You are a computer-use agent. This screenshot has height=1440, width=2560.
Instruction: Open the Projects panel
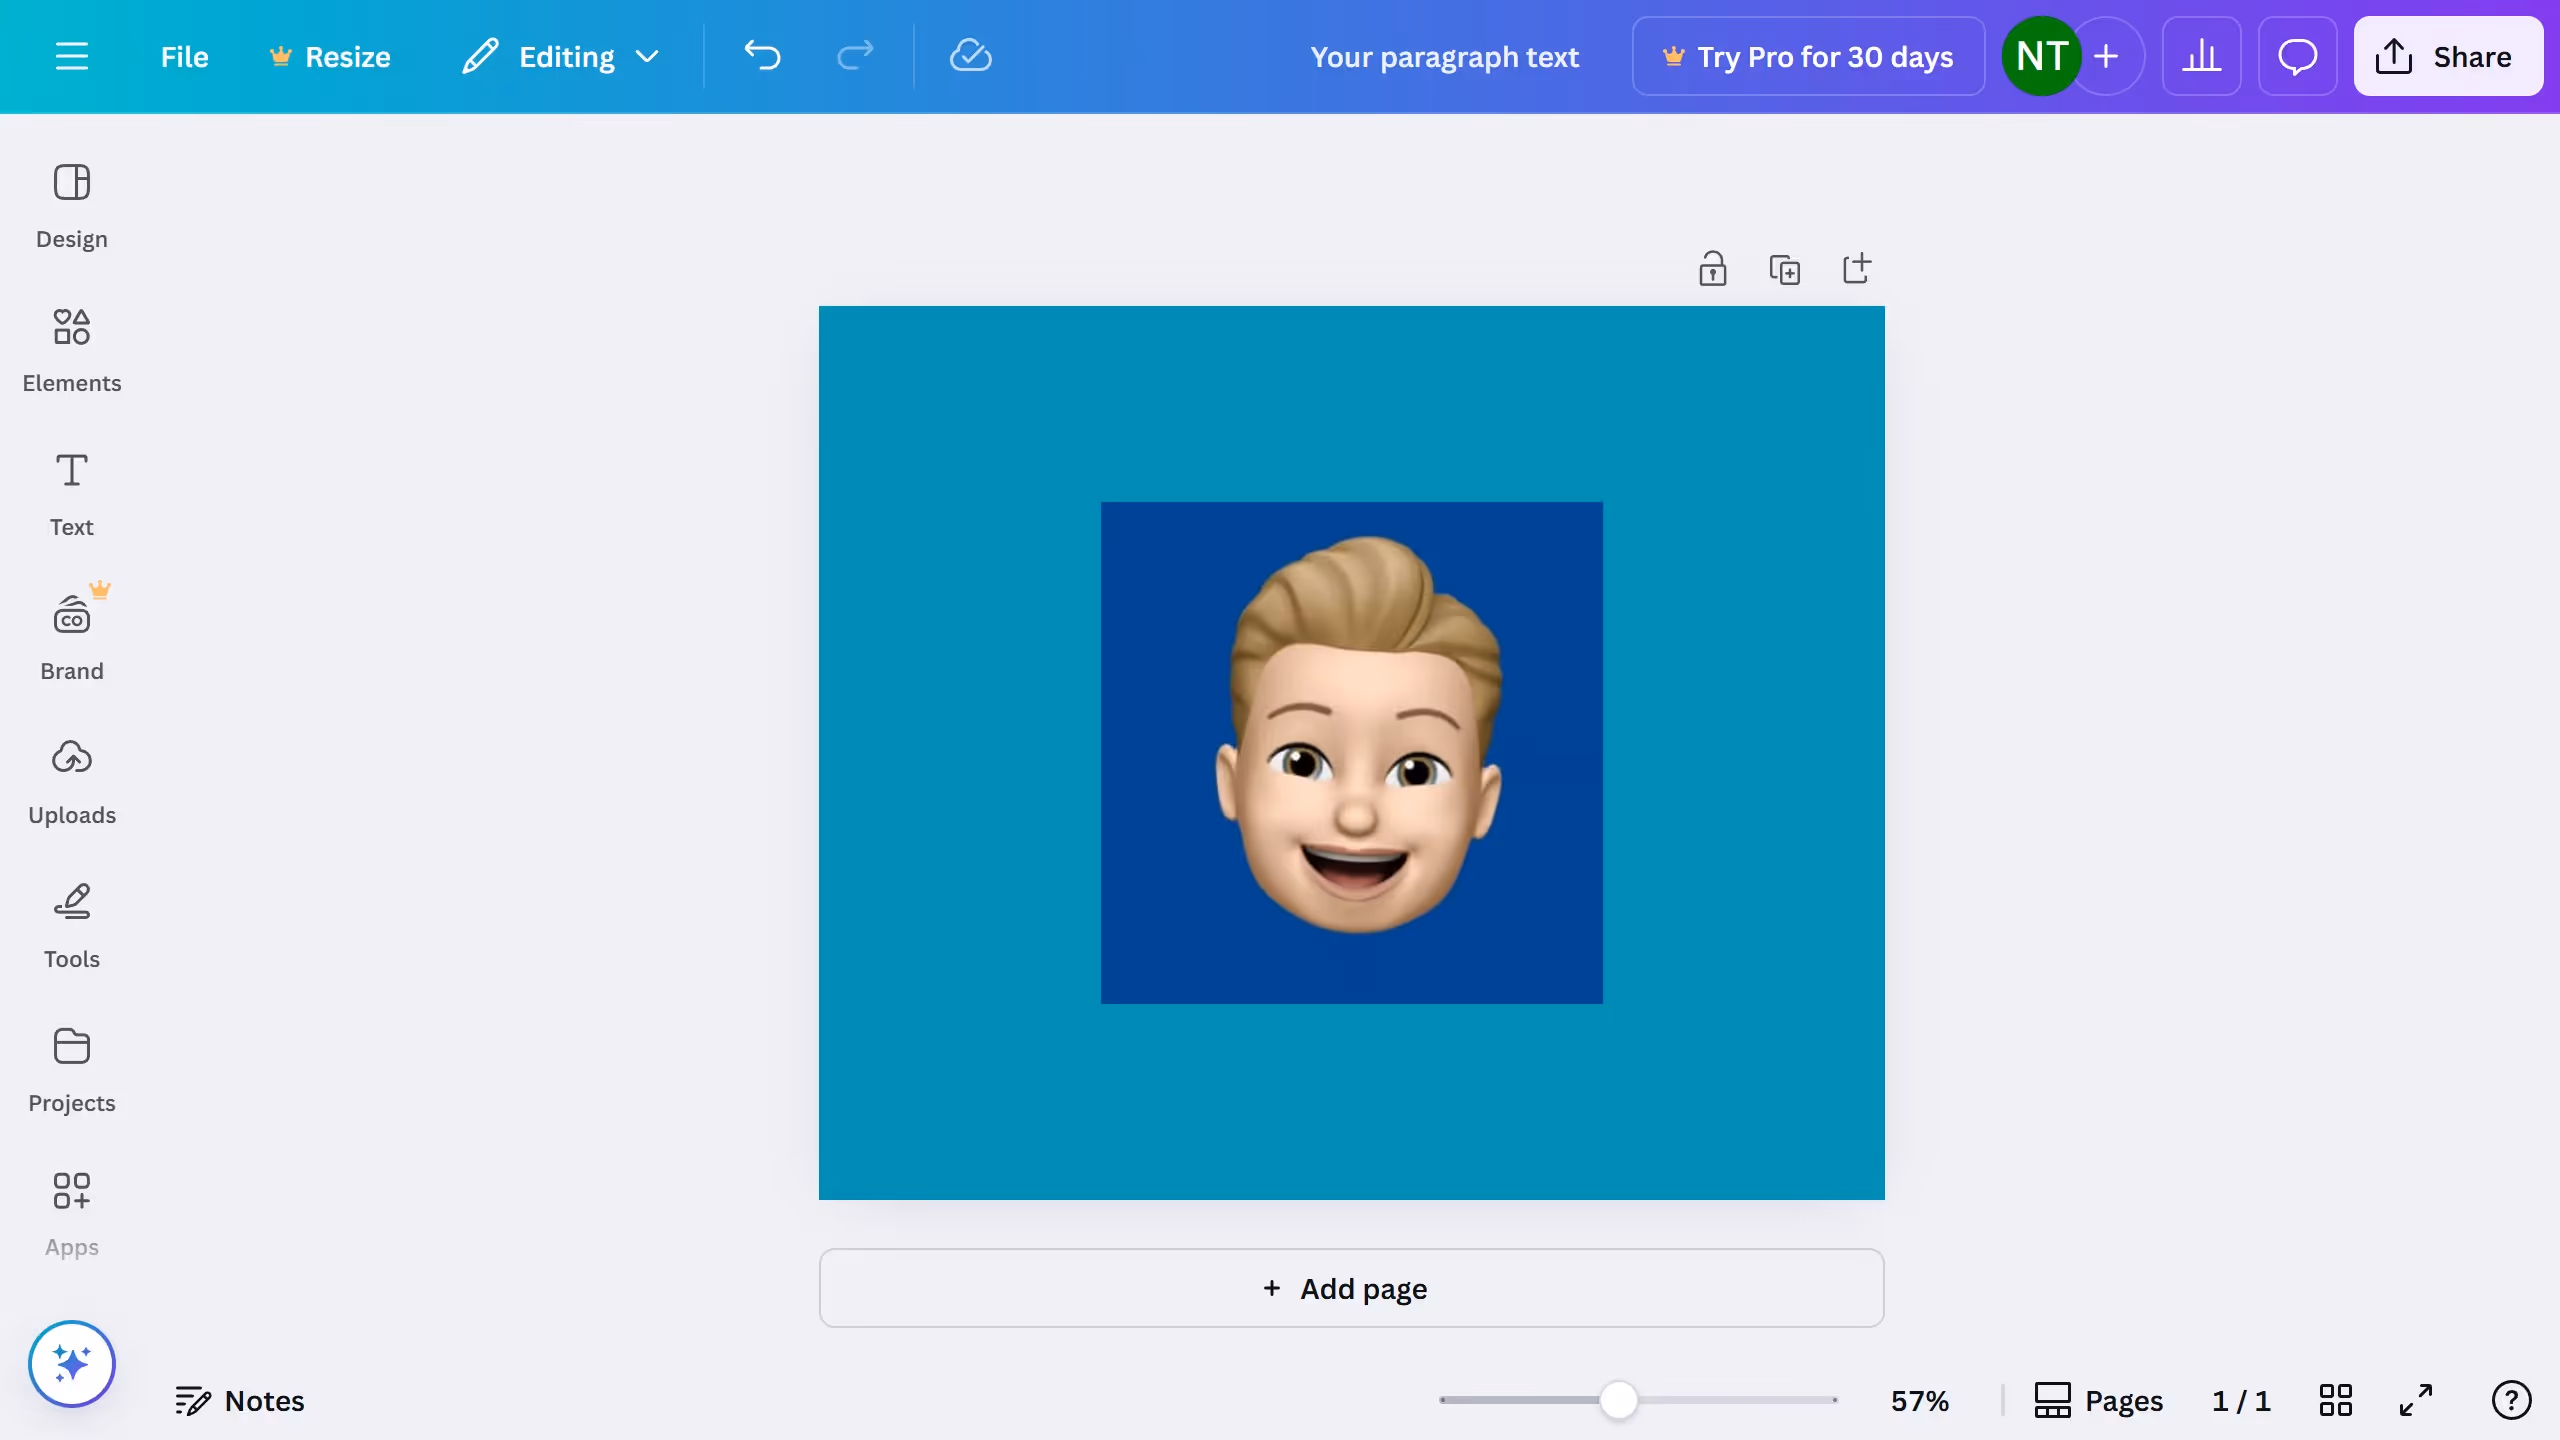[71, 1068]
